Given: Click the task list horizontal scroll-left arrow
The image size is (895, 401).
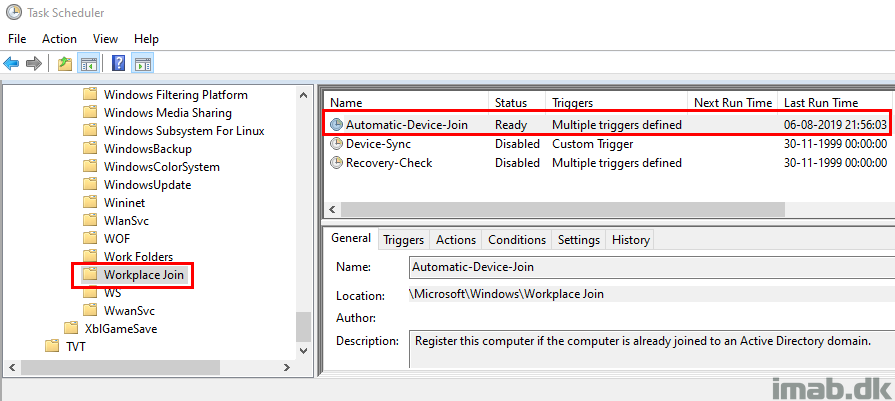Looking at the screenshot, I should coord(332,209).
